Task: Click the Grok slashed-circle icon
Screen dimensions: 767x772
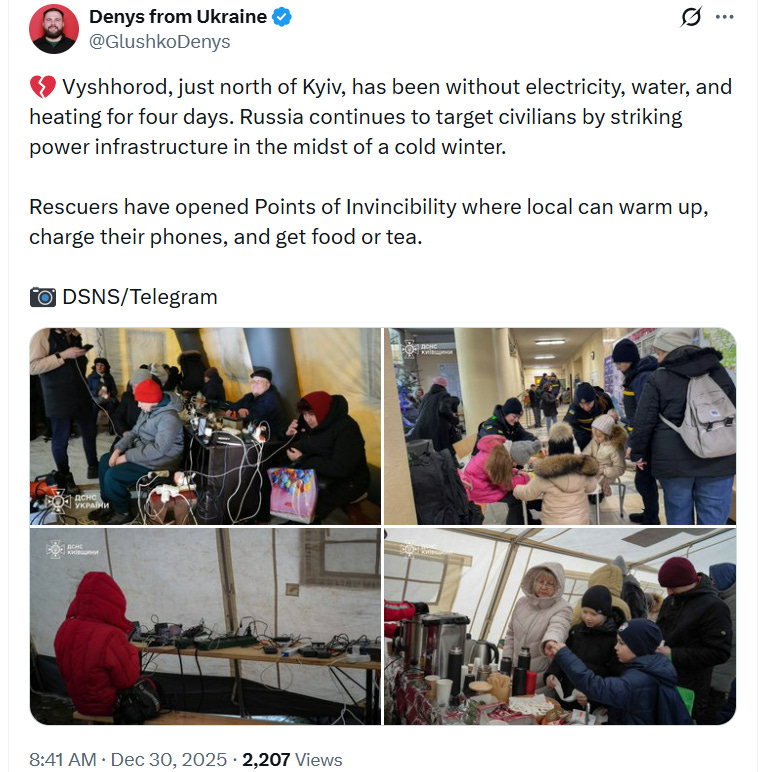Action: click(x=691, y=17)
